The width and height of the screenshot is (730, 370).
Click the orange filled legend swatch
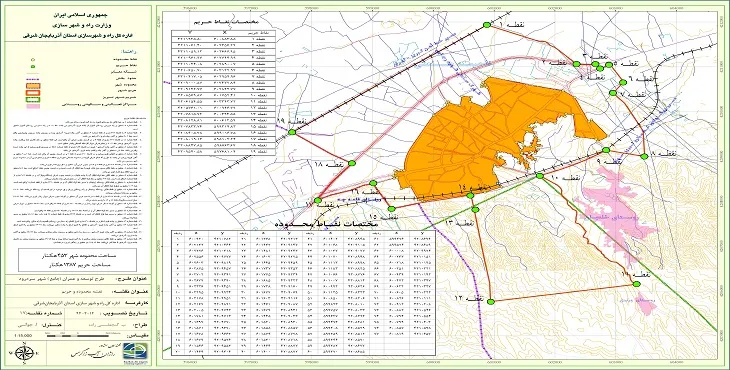pos(33,86)
